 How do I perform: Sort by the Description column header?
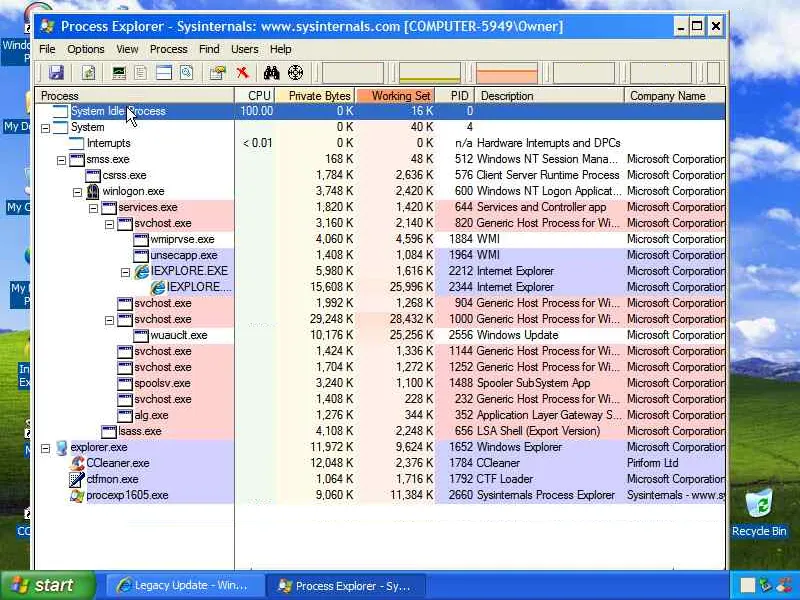549,96
